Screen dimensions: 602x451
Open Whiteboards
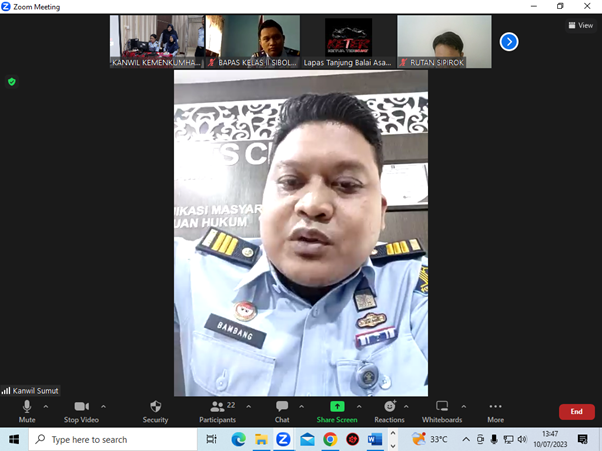click(441, 411)
